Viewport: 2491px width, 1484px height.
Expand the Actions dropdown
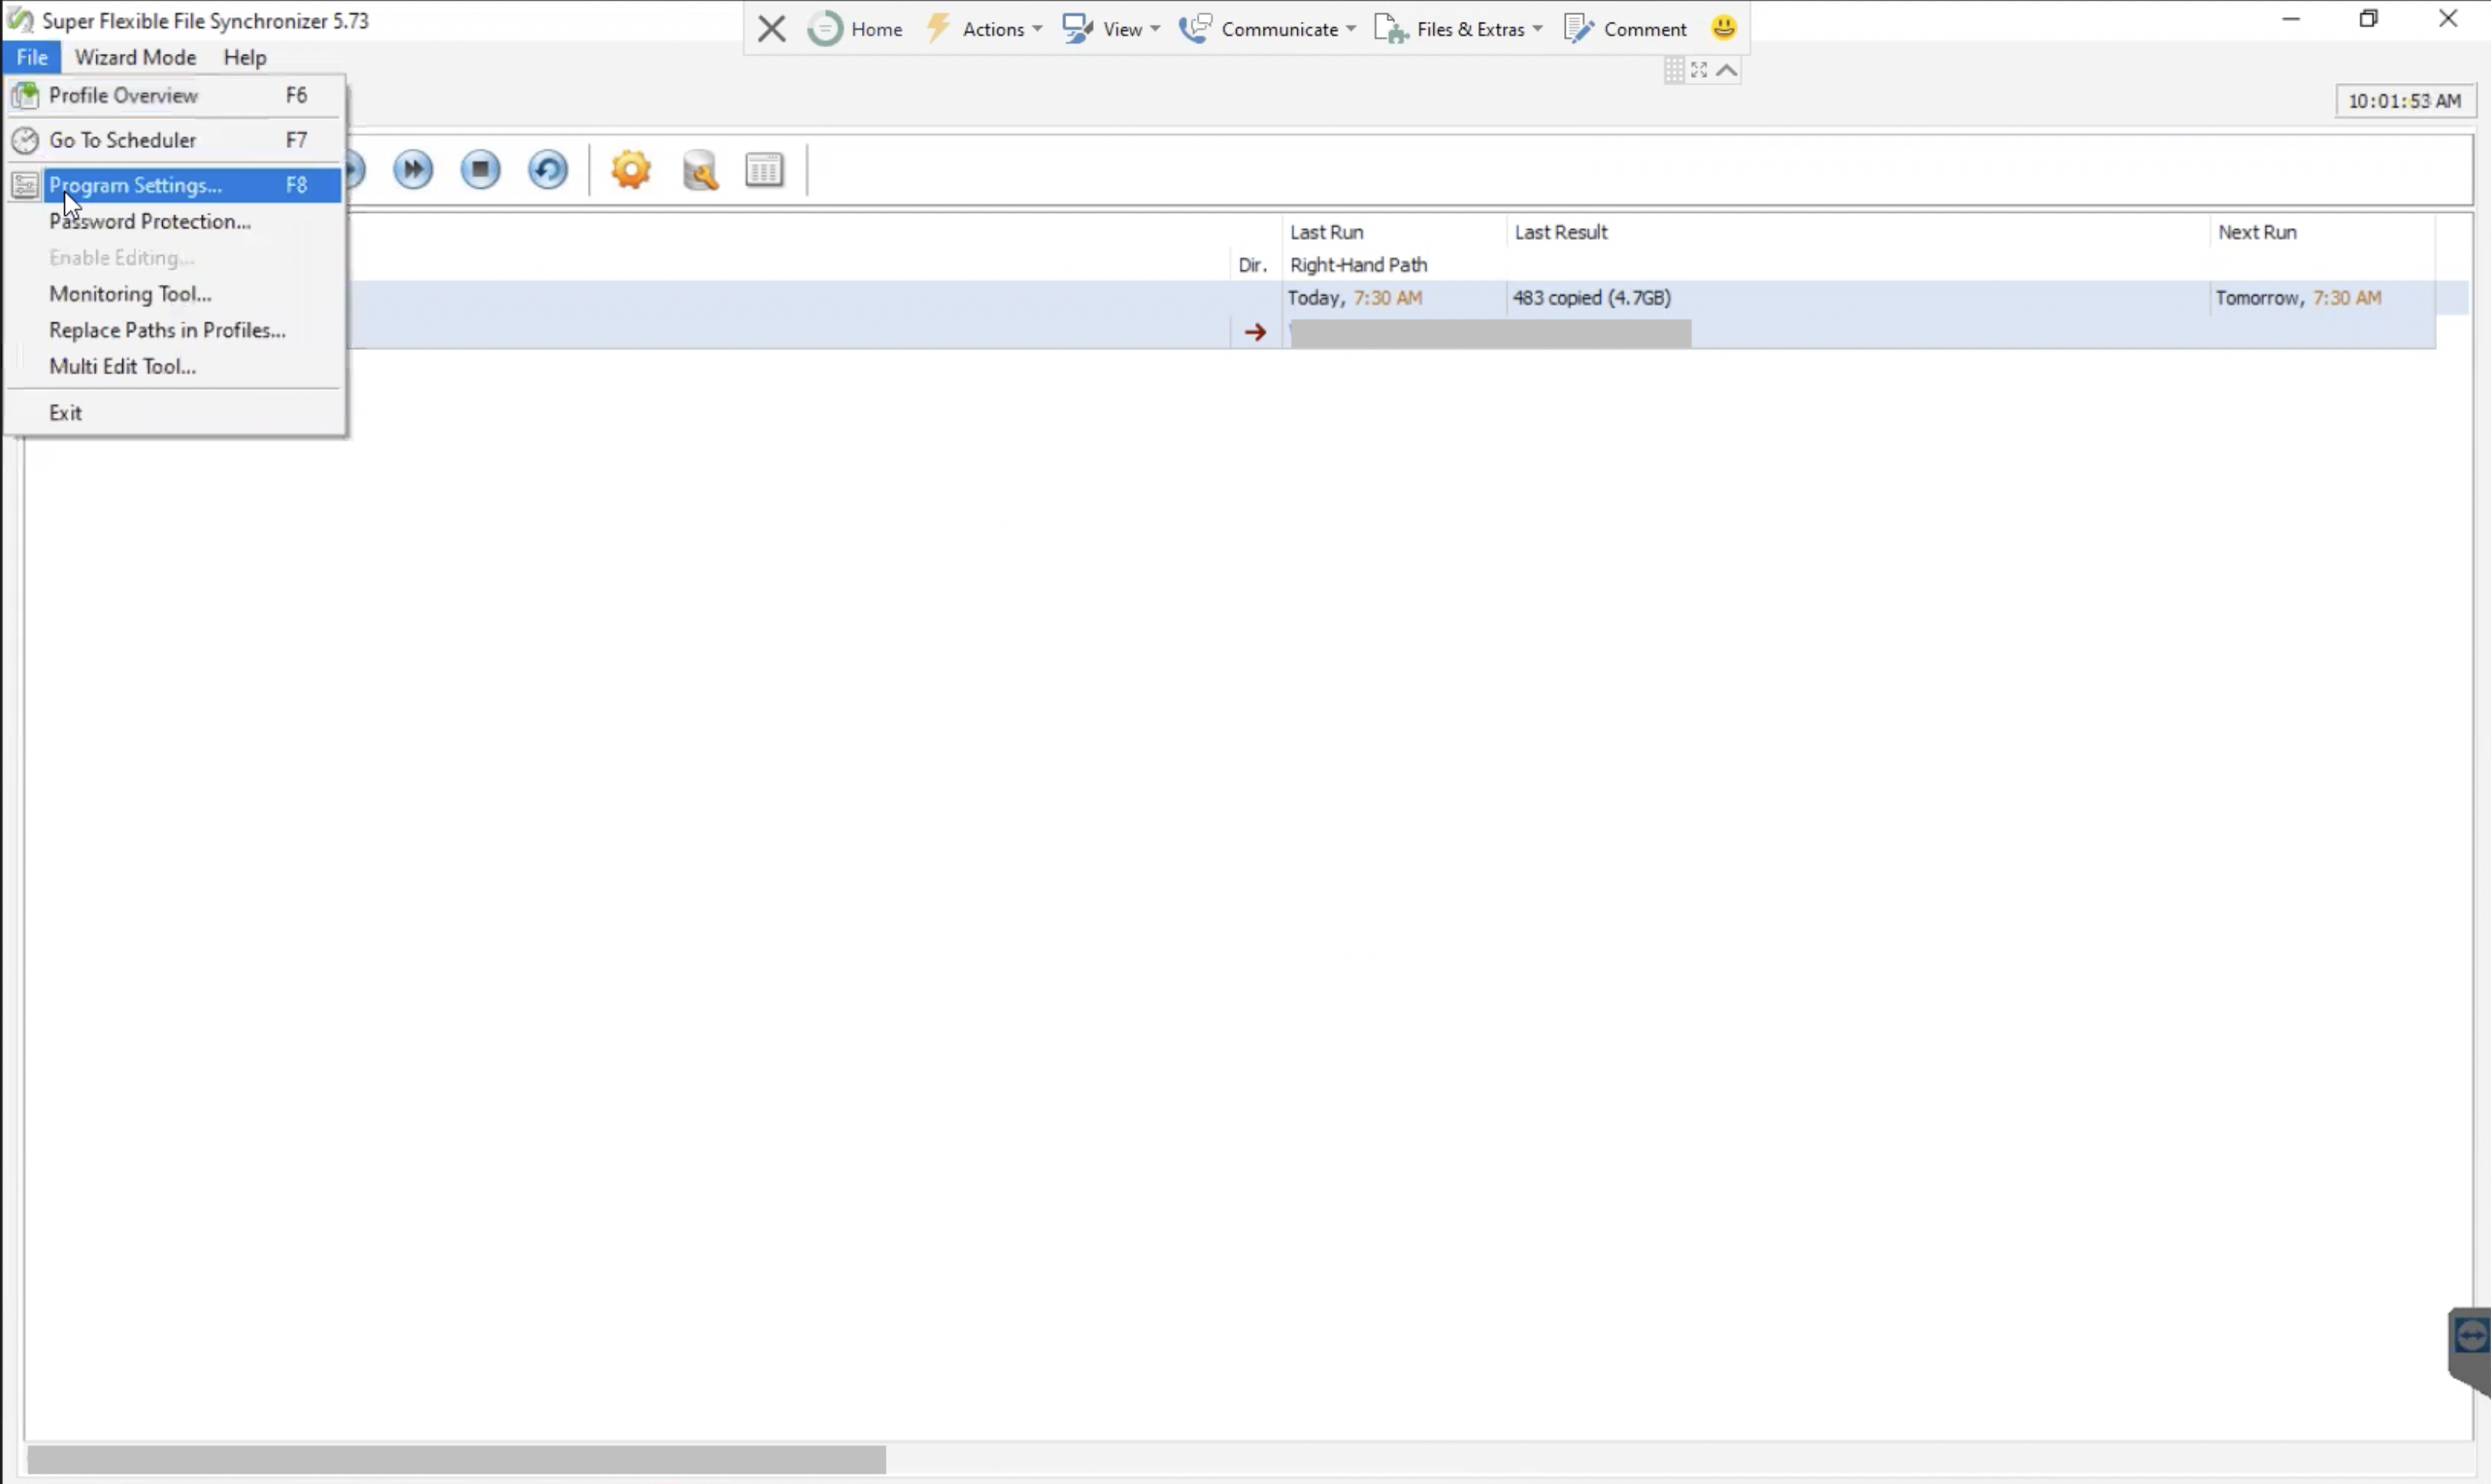[985, 29]
